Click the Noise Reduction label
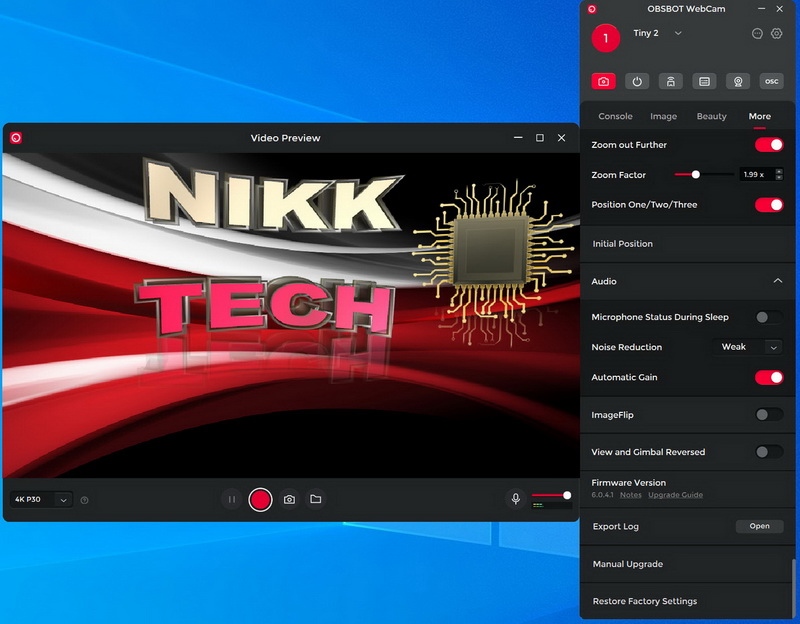This screenshot has width=800, height=624. tap(627, 347)
